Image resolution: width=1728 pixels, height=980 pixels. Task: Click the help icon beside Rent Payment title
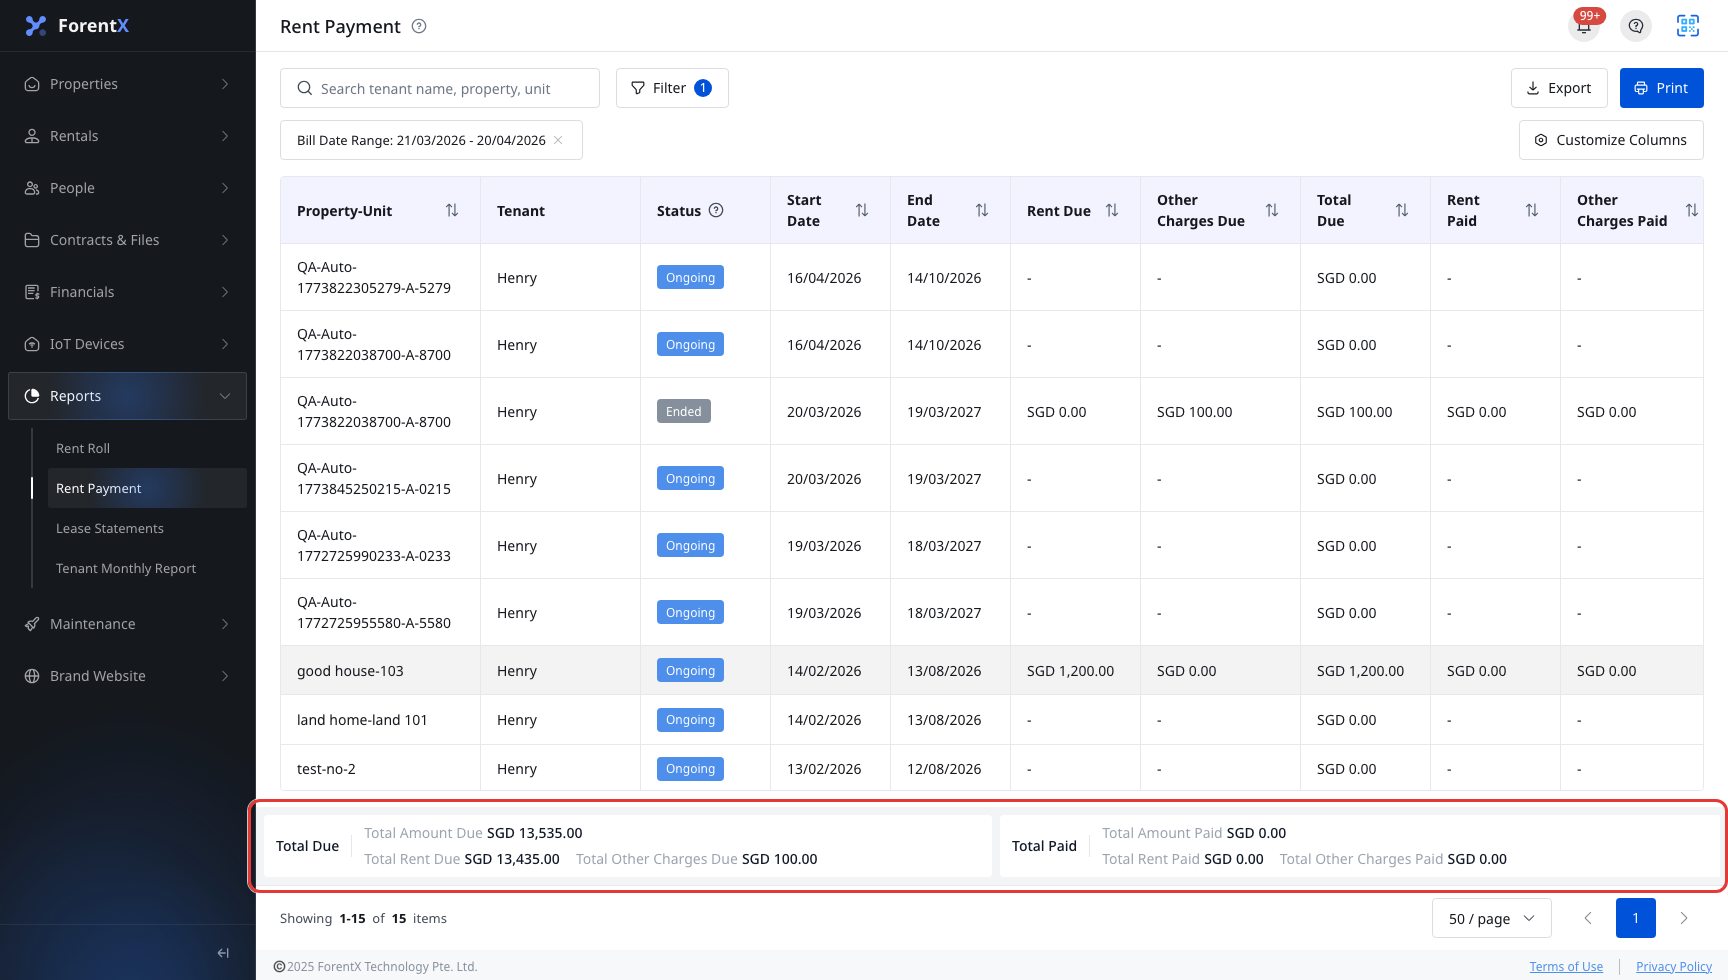click(x=419, y=26)
